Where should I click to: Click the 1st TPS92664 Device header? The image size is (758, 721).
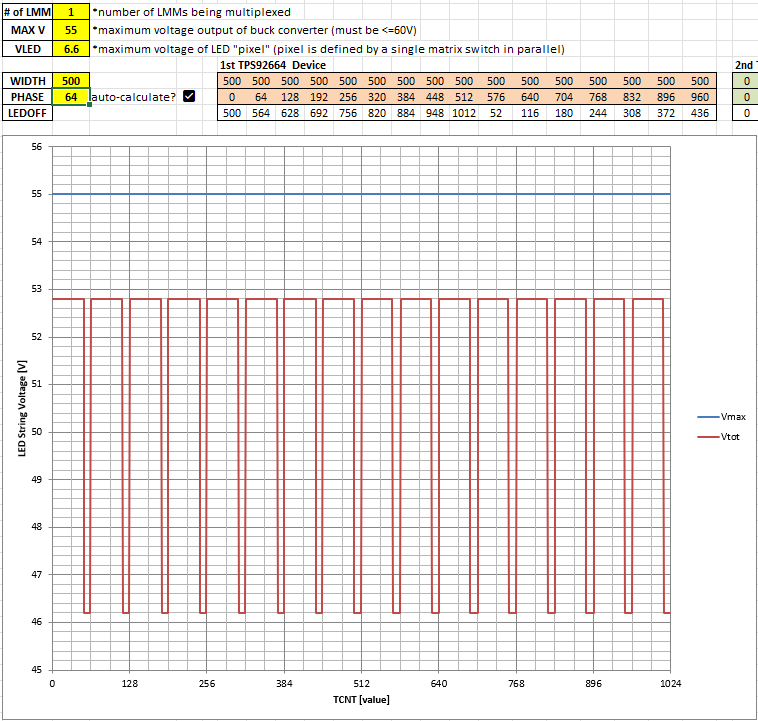pyautogui.click(x=272, y=65)
